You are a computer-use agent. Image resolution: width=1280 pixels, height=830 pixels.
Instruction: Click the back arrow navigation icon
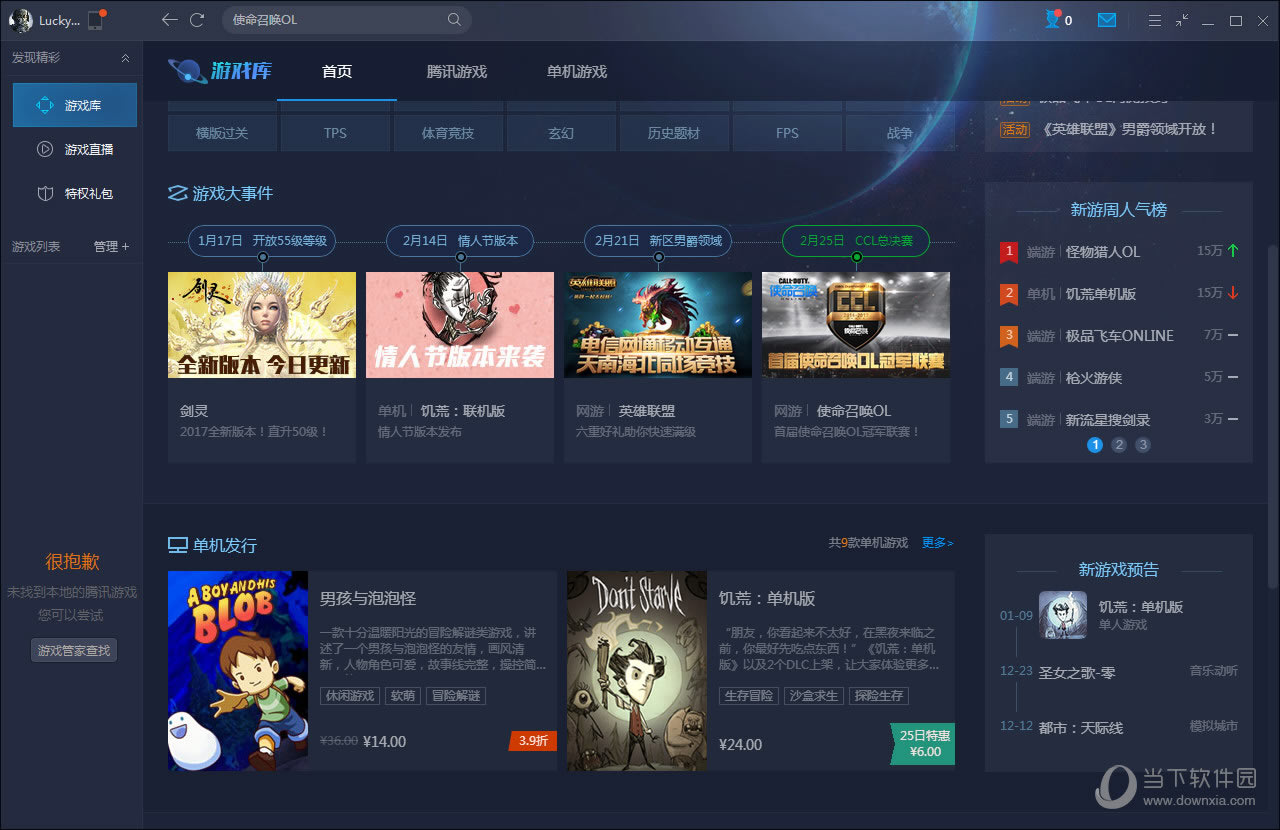pos(170,20)
